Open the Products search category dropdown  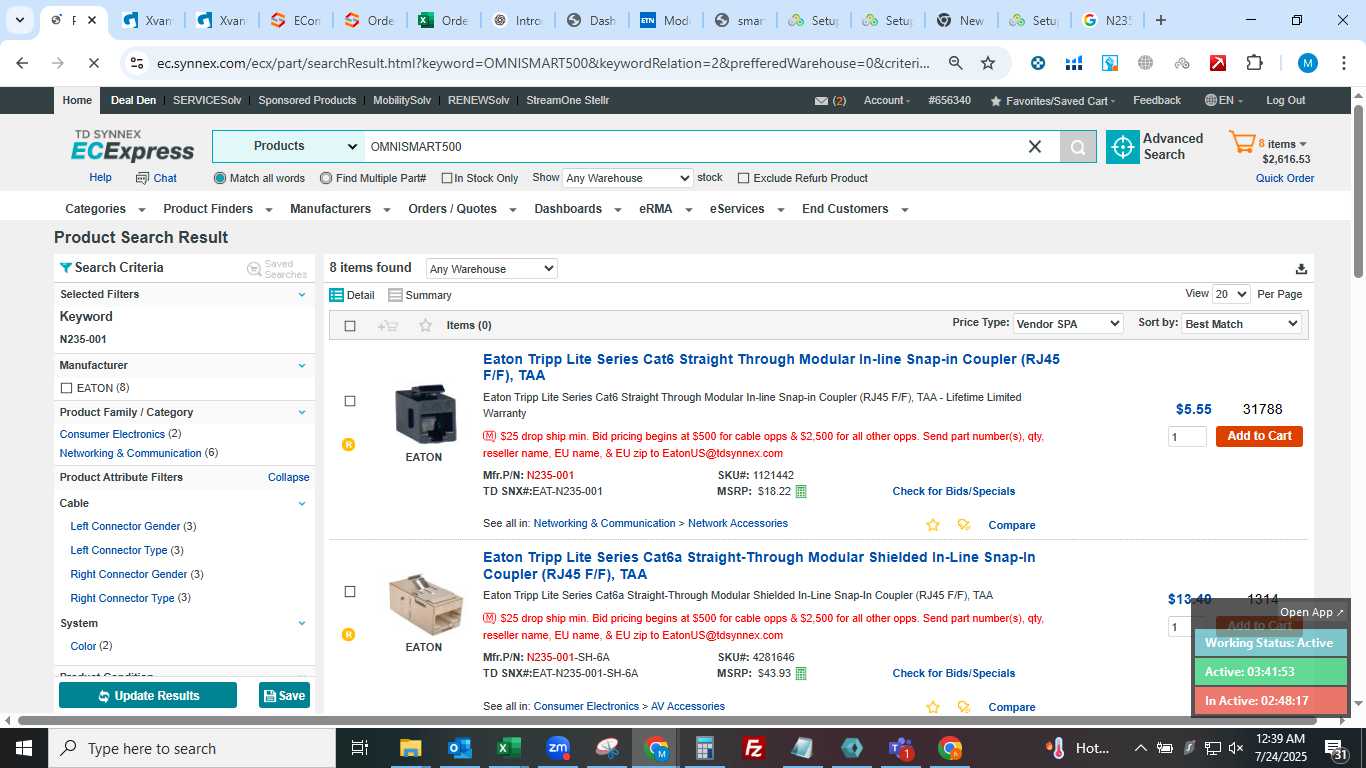[288, 146]
